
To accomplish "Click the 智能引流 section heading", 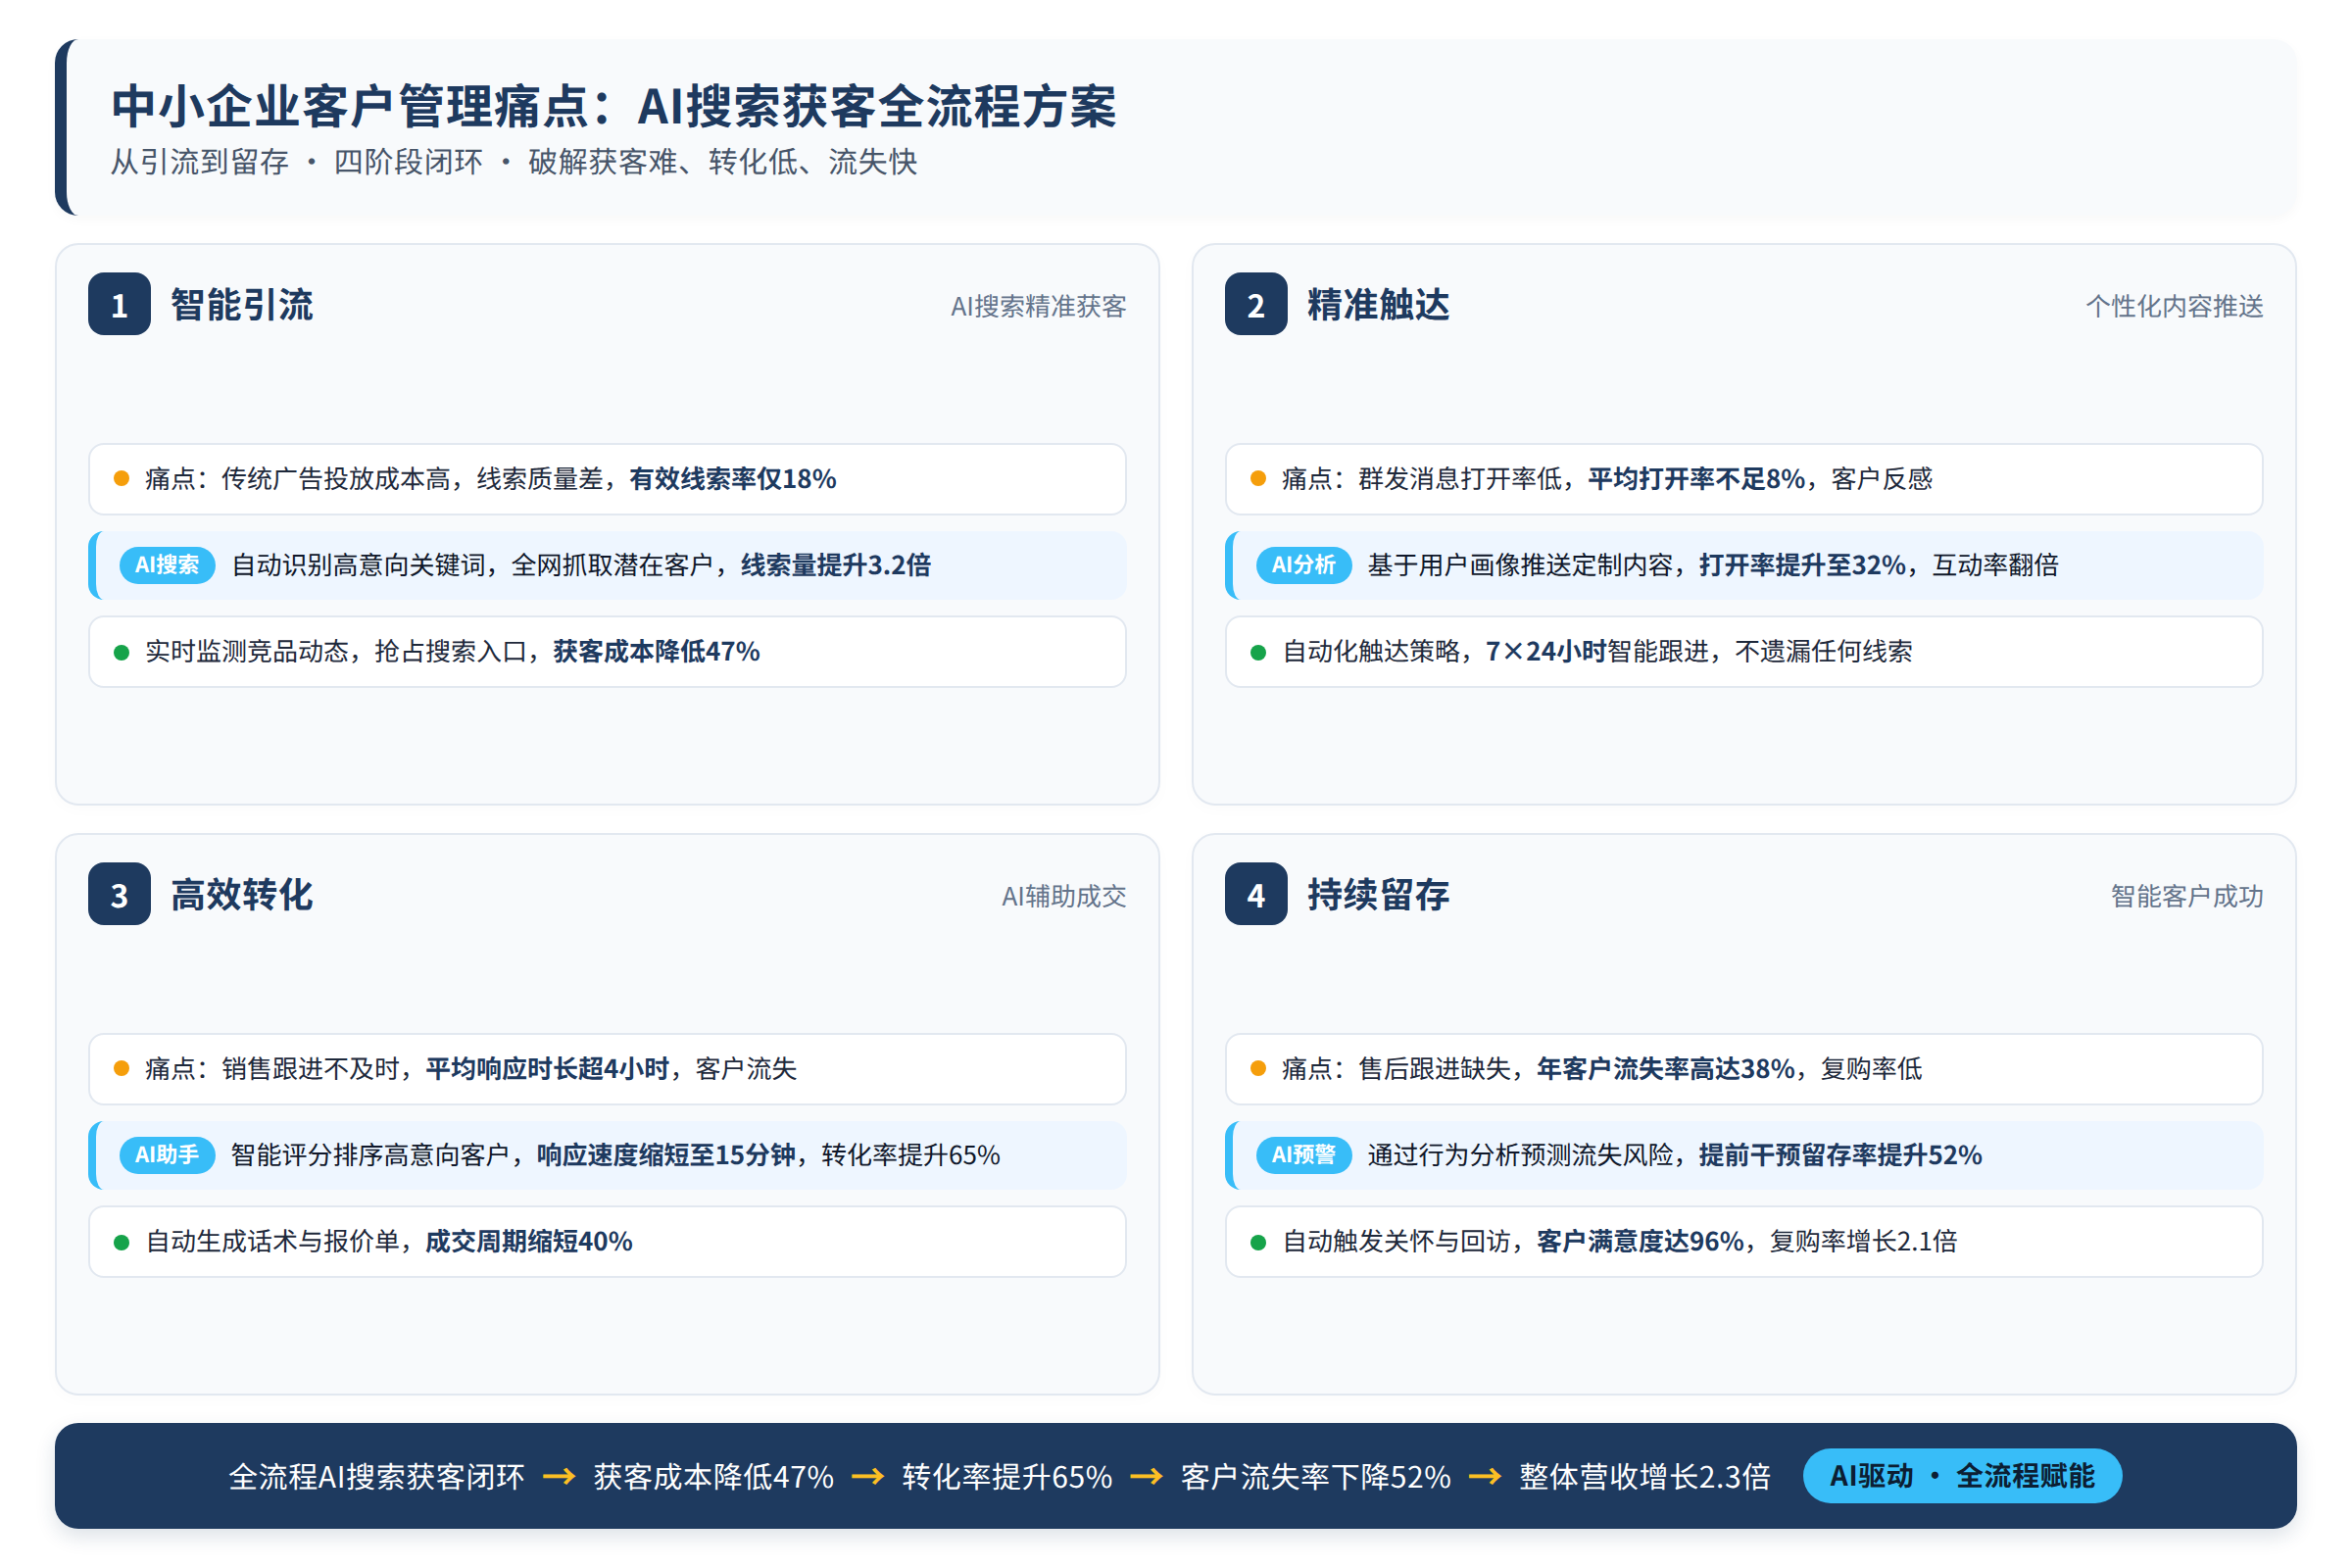I will click(242, 305).
